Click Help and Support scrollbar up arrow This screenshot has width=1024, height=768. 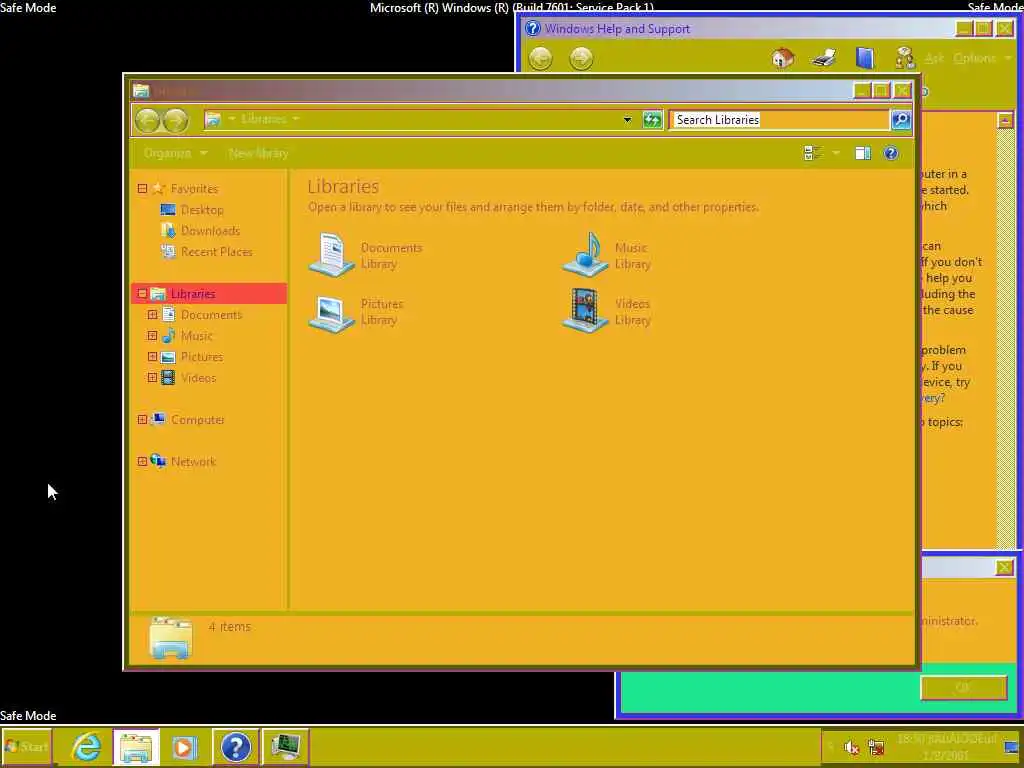pyautogui.click(x=1004, y=120)
